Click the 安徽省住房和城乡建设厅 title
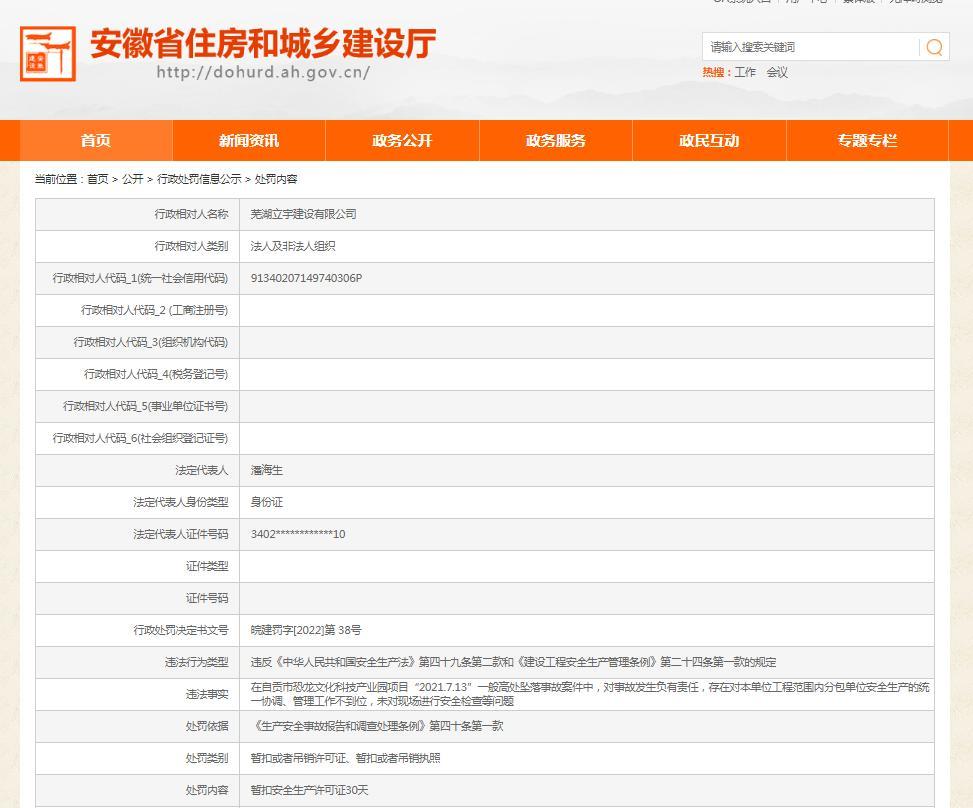 coord(263,43)
